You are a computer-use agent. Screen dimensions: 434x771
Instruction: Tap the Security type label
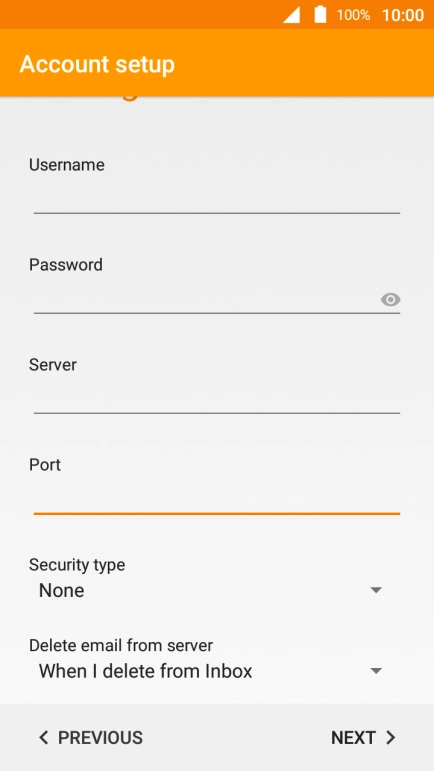coord(77,565)
